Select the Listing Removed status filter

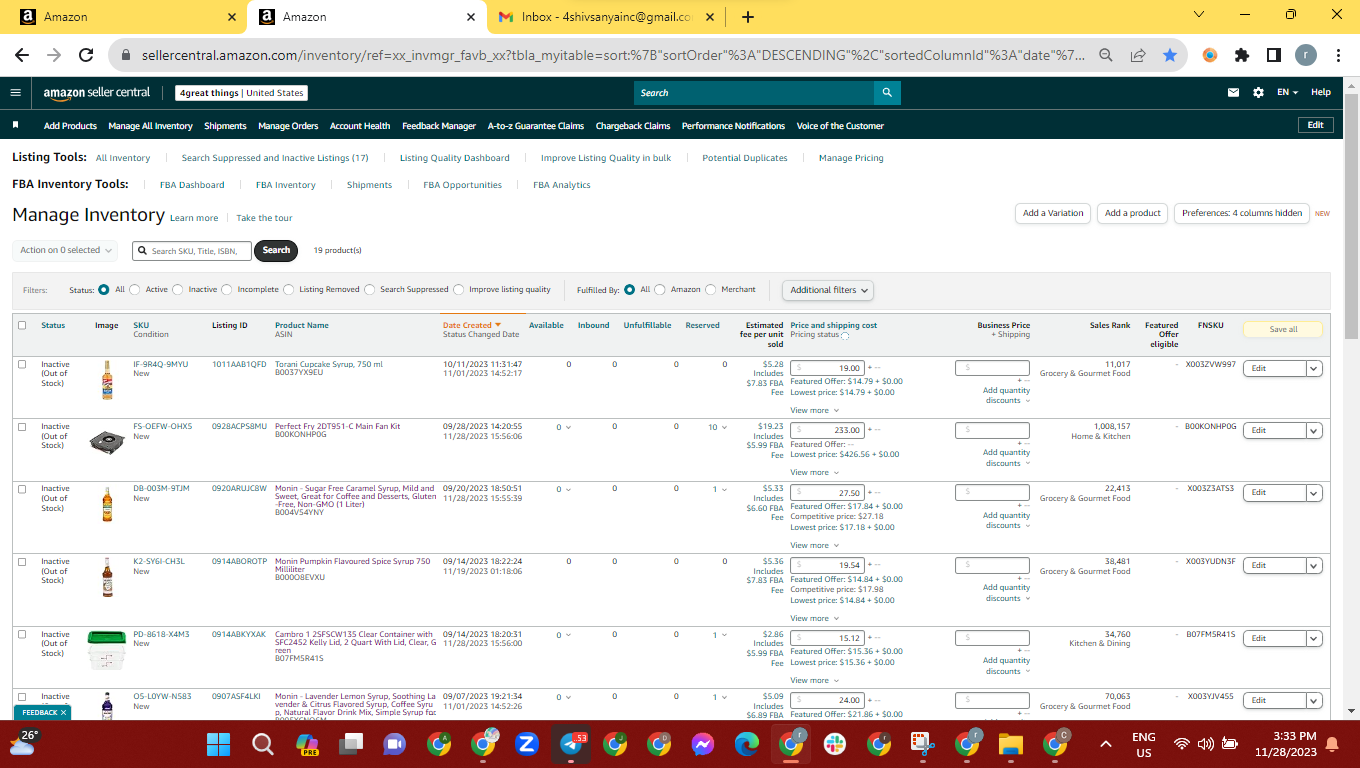[x=289, y=290]
